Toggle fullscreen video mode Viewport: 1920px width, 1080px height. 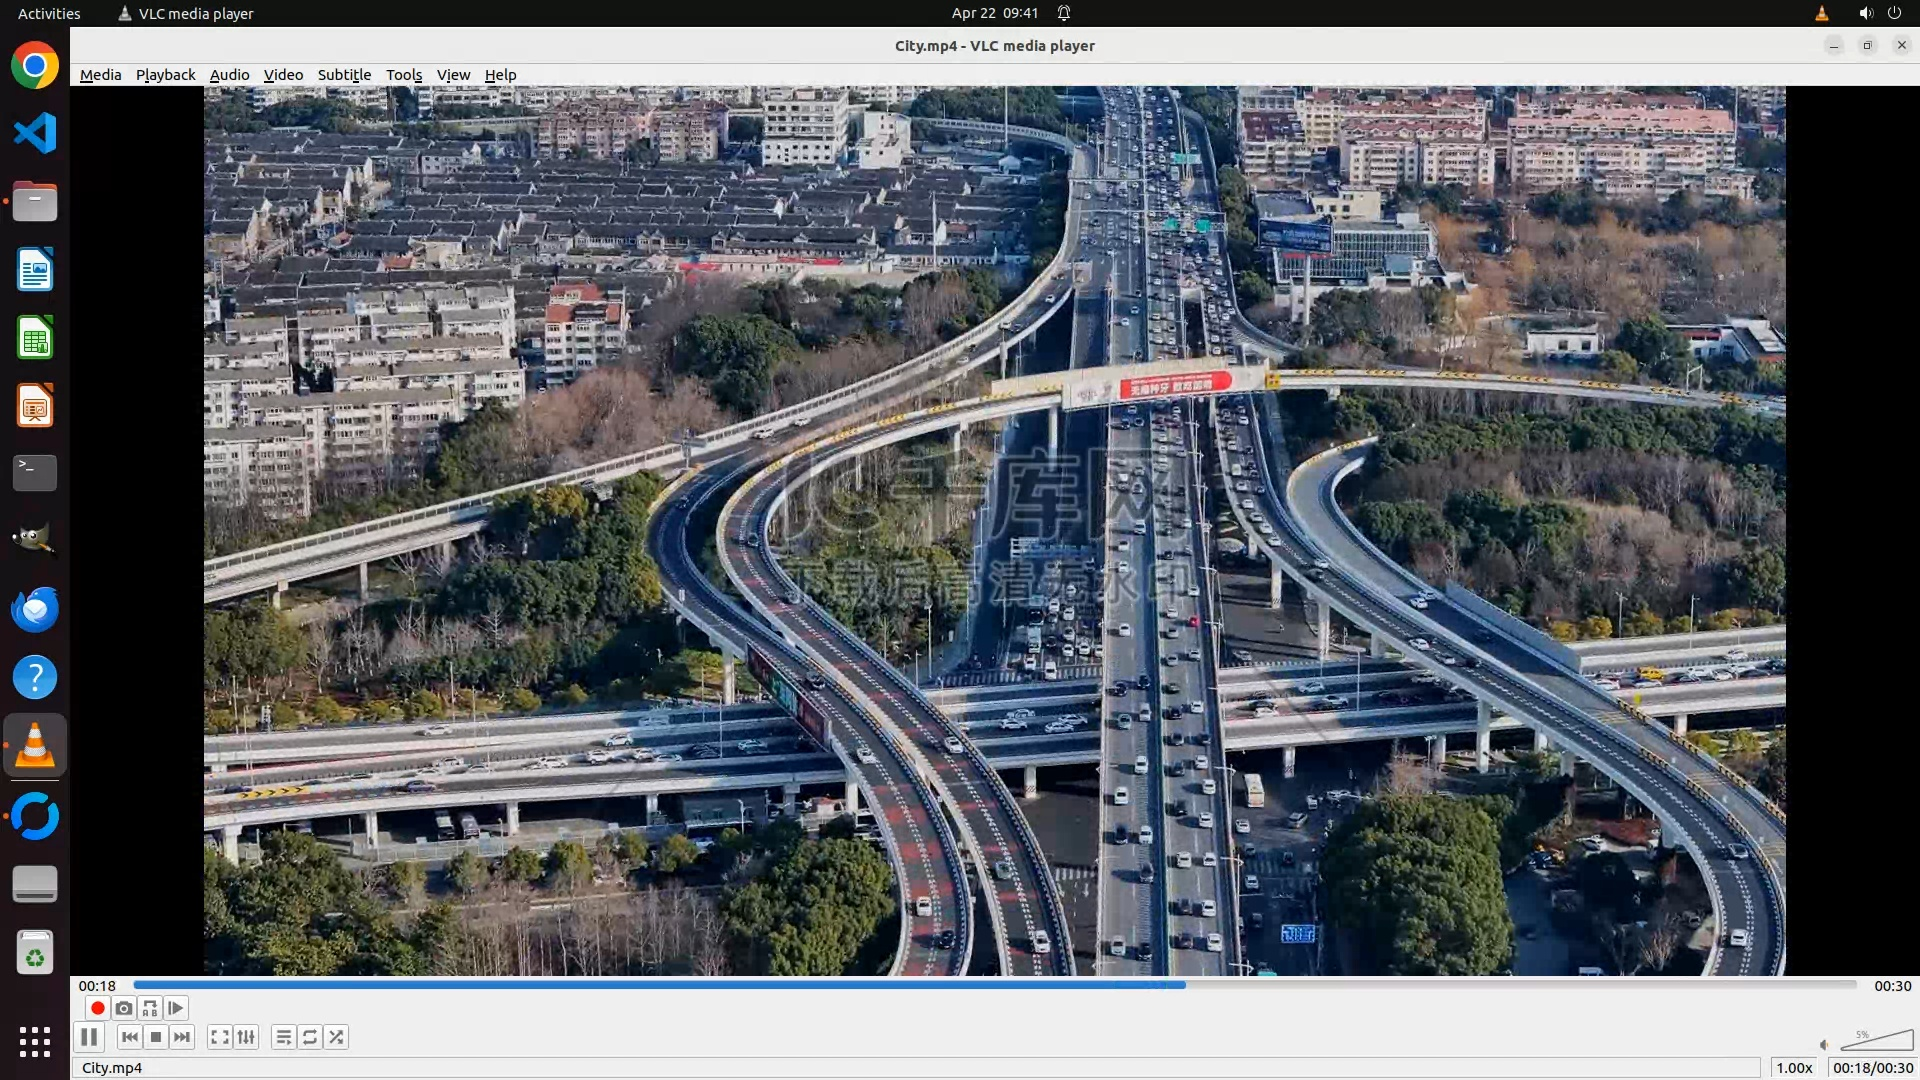(x=220, y=1037)
